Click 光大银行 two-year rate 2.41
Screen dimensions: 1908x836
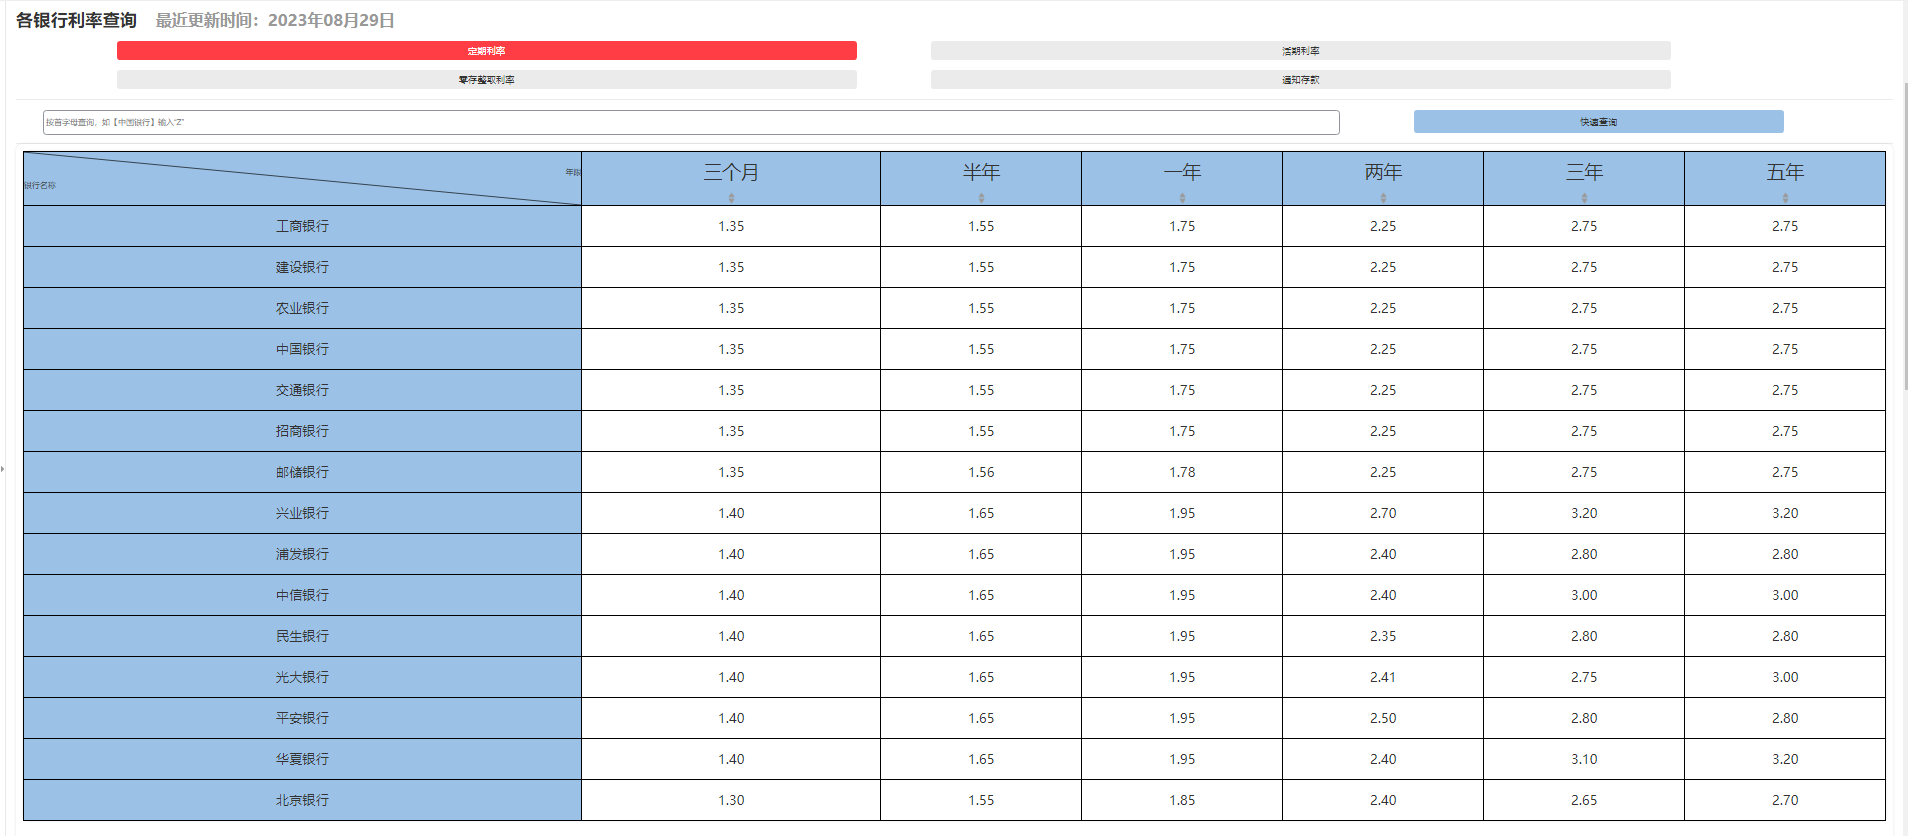(x=1383, y=677)
